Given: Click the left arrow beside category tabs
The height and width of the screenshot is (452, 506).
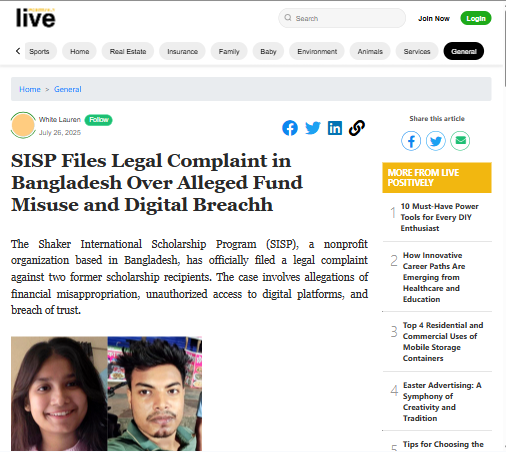Looking at the screenshot, I should pyautogui.click(x=18, y=51).
